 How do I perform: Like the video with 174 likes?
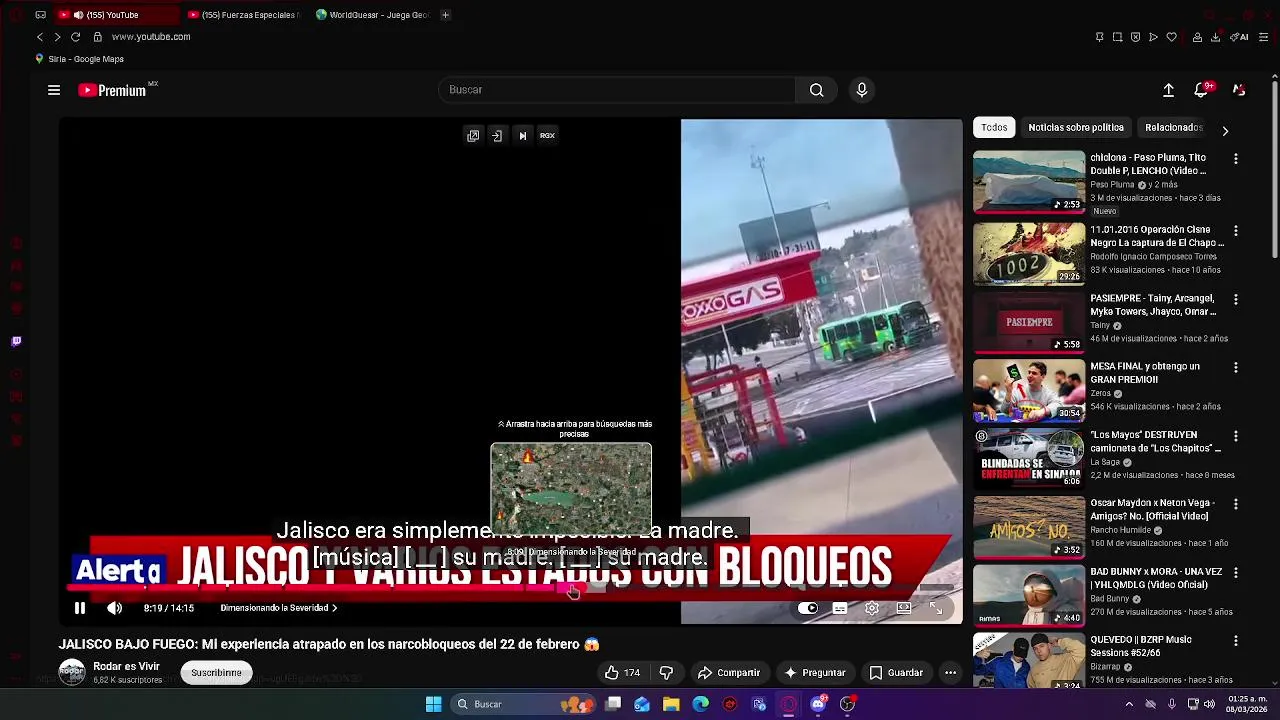(622, 673)
